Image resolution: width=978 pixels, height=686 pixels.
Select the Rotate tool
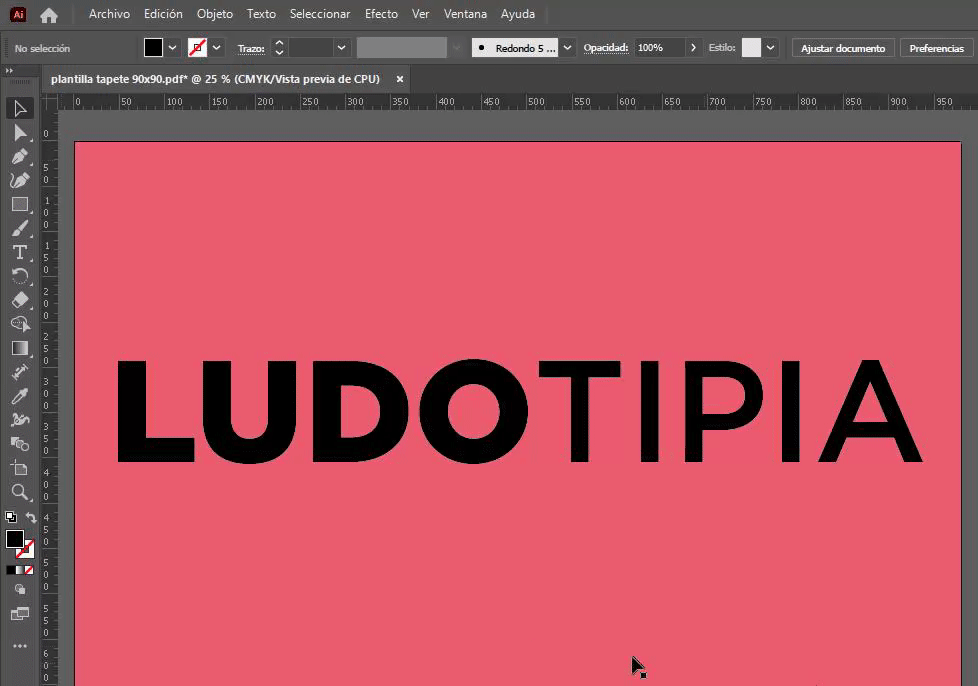(x=20, y=276)
